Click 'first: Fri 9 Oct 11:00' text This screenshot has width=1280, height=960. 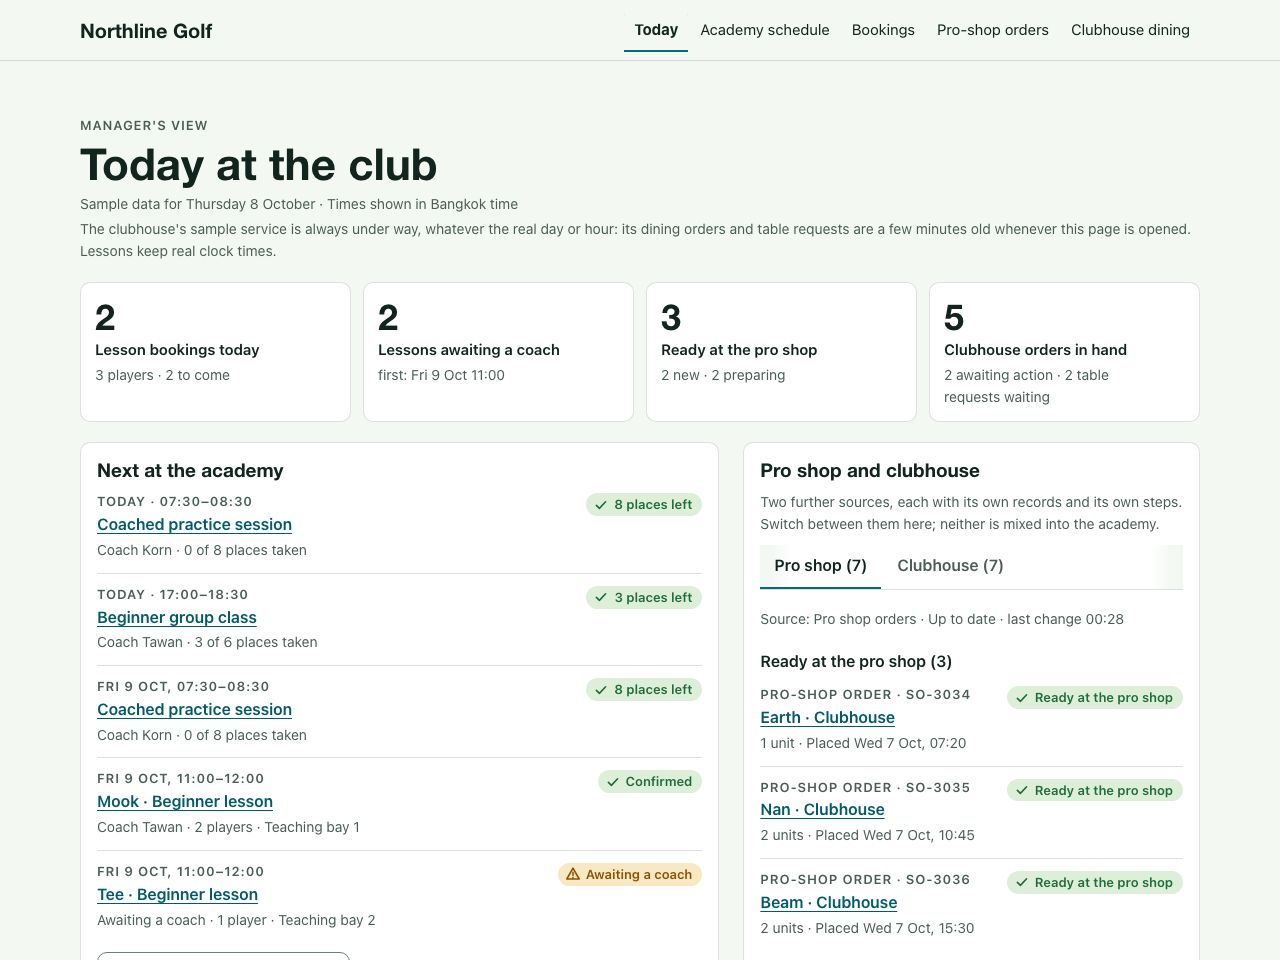[441, 376]
